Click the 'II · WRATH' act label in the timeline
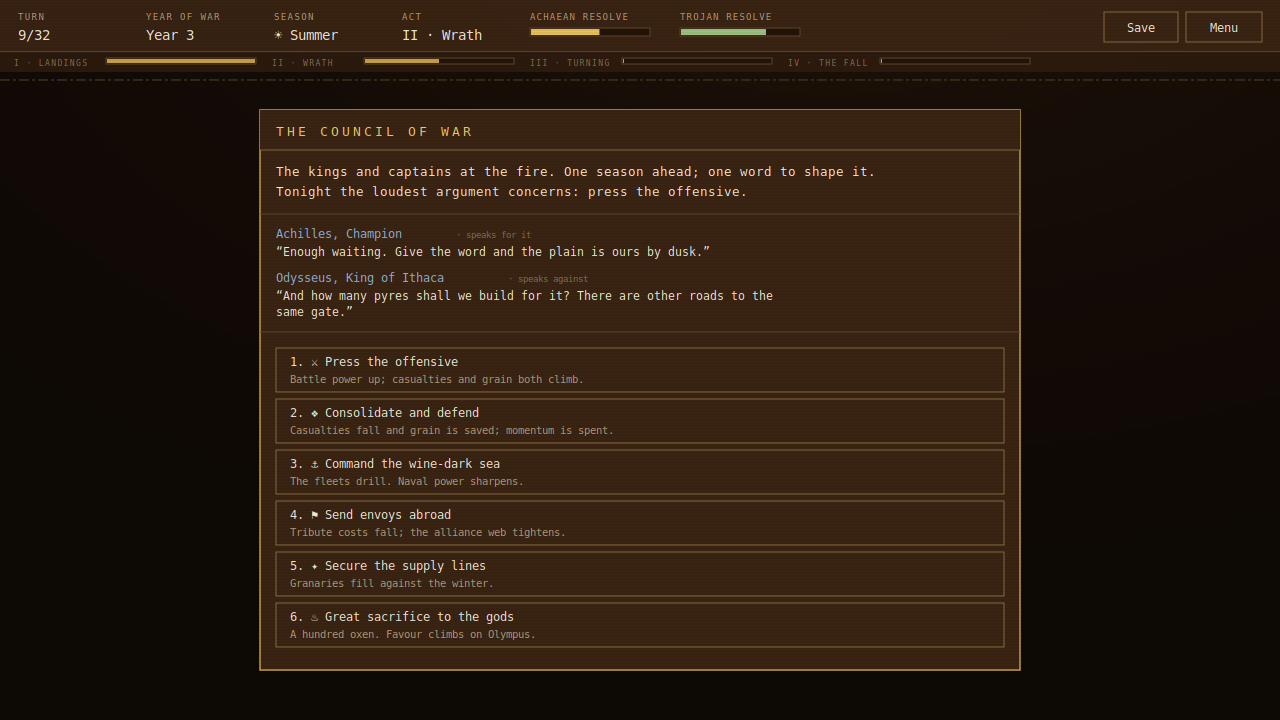1280x720 pixels. 303,63
